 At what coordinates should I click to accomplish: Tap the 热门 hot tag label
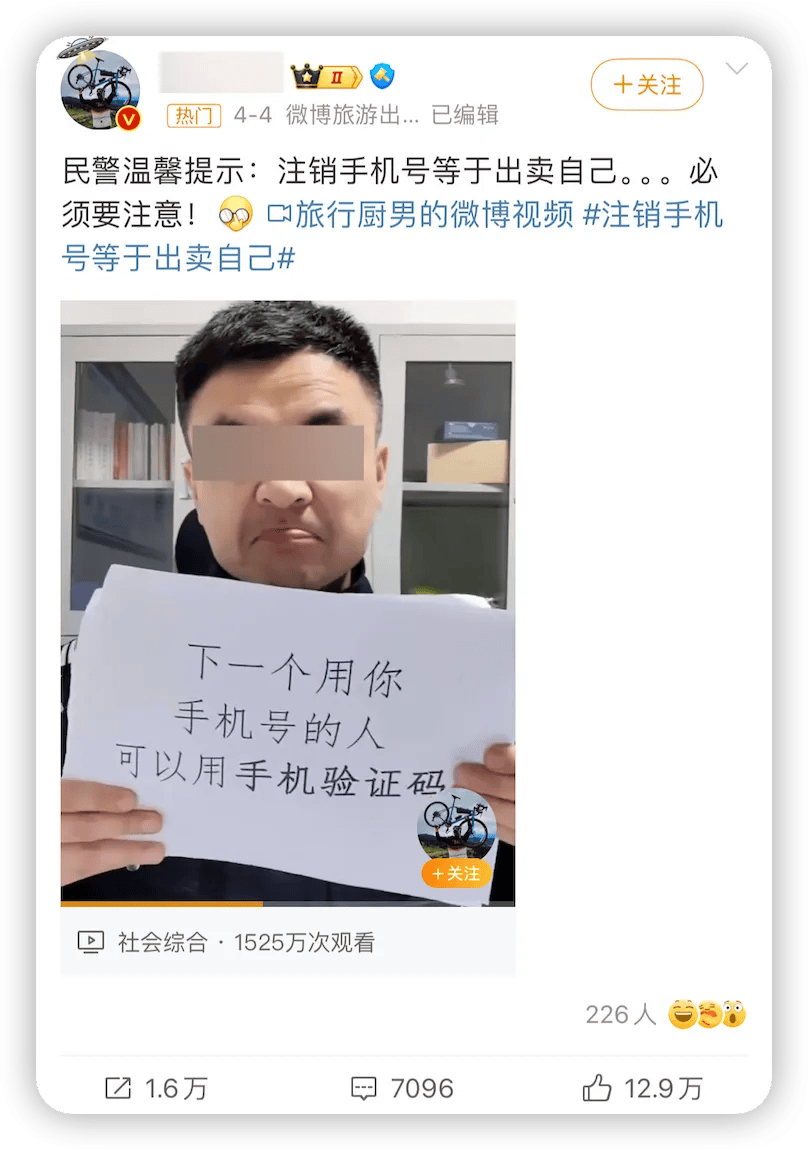(194, 115)
